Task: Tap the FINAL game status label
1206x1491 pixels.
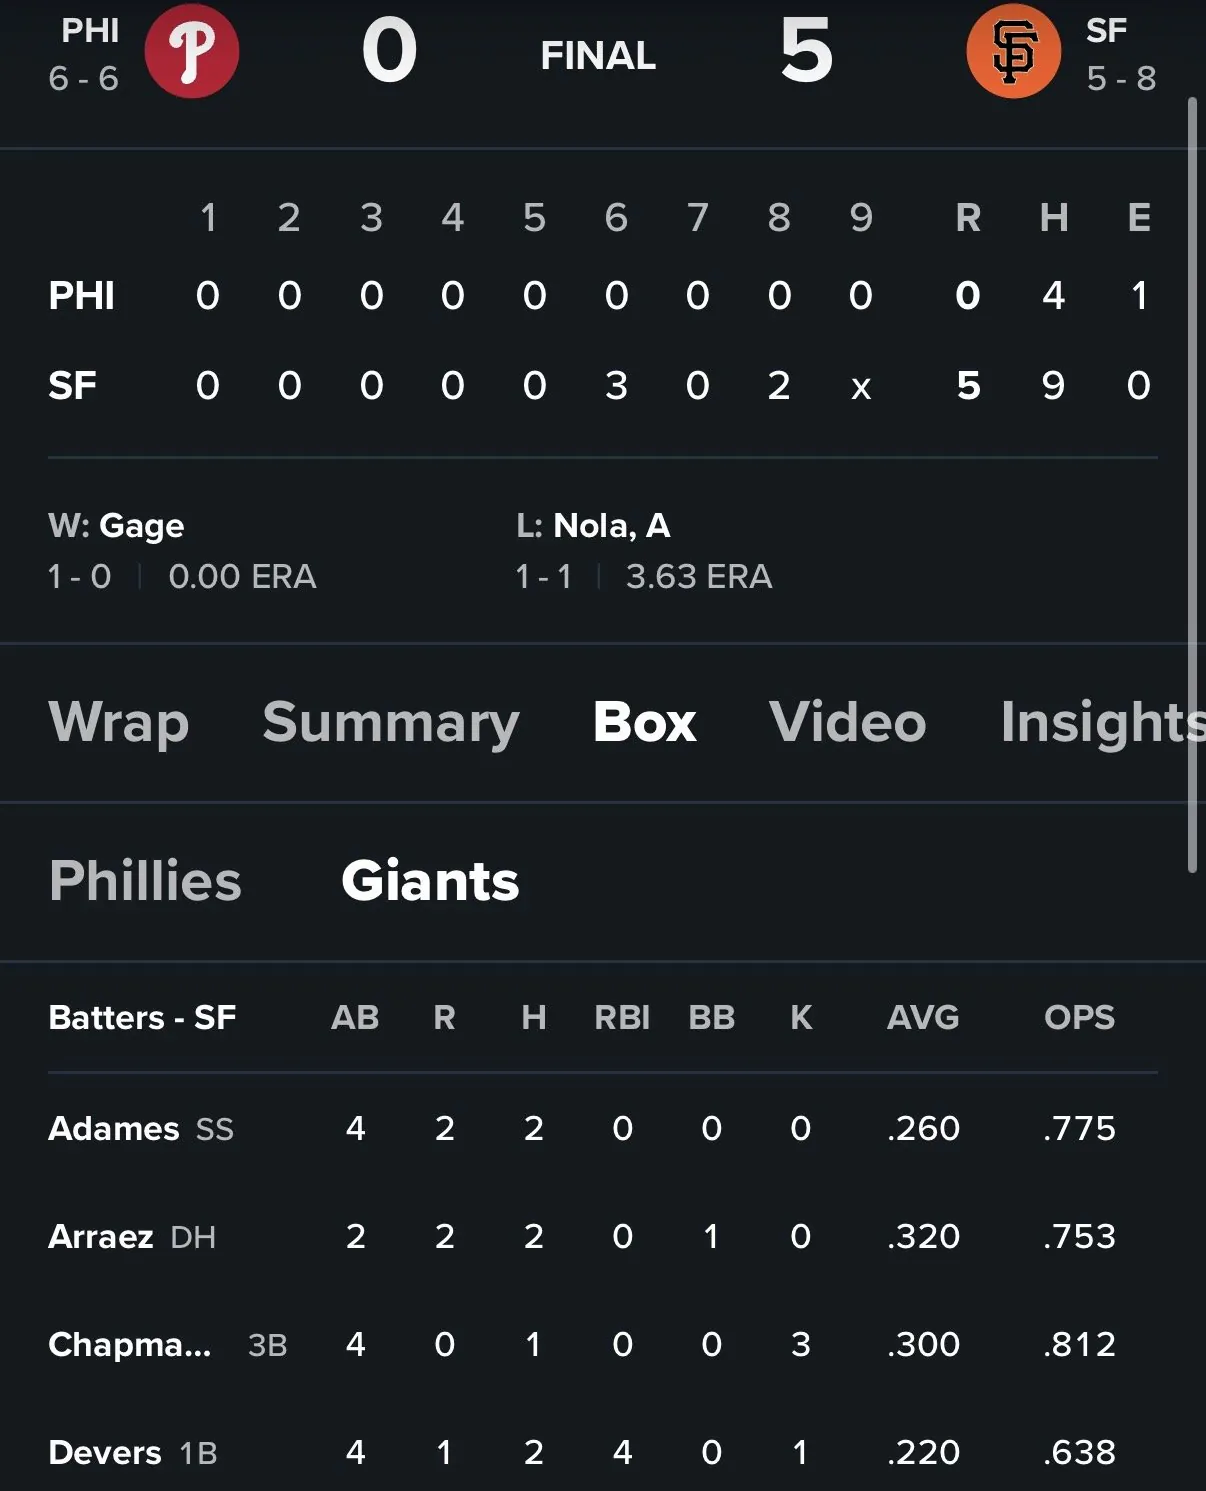Action: (598, 56)
